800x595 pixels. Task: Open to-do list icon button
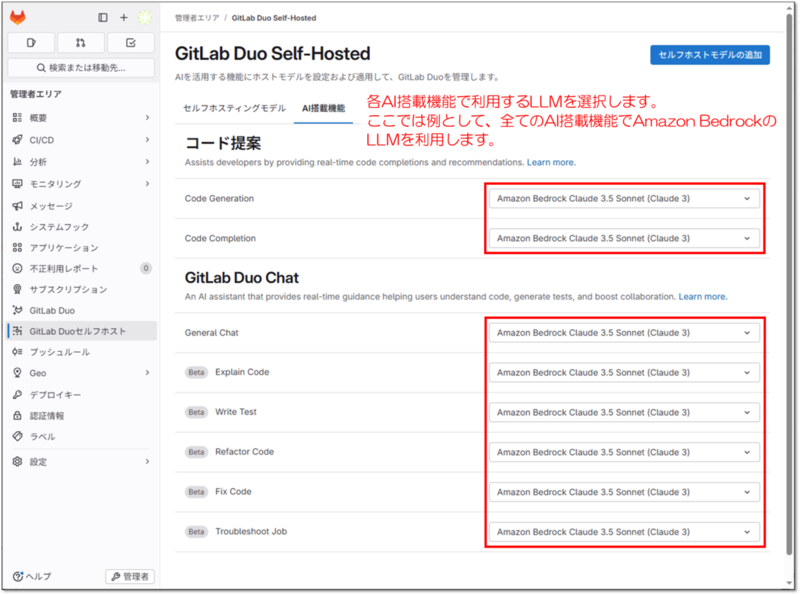(x=131, y=43)
